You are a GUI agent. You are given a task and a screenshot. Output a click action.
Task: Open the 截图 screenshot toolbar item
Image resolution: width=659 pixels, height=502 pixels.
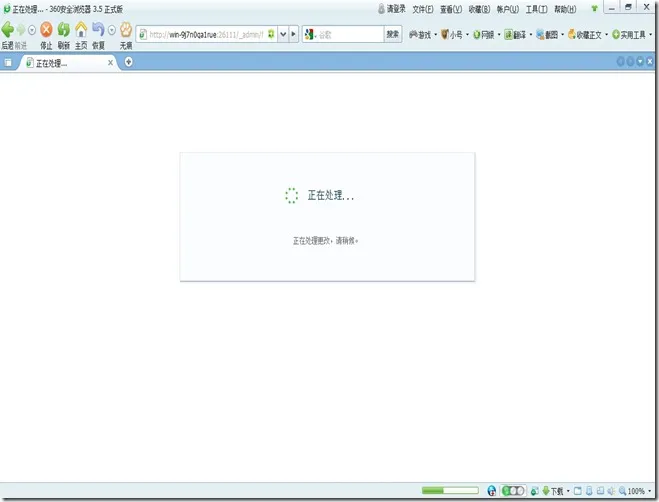tap(547, 35)
